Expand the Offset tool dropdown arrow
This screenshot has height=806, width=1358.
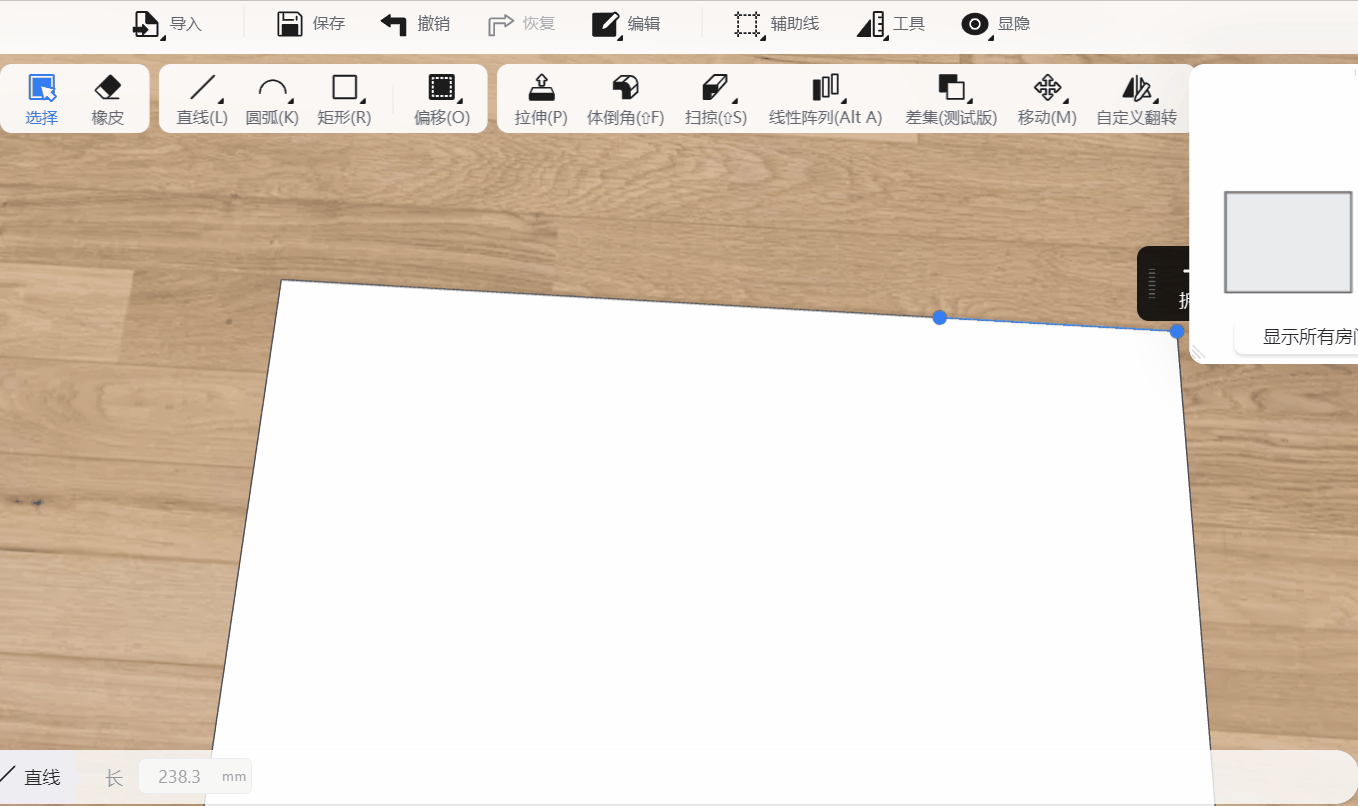[x=459, y=100]
